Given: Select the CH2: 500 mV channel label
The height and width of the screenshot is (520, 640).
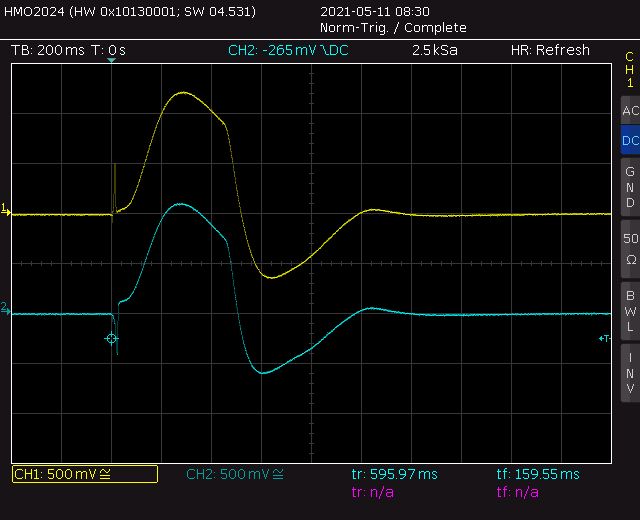Looking at the screenshot, I should click(x=235, y=474).
